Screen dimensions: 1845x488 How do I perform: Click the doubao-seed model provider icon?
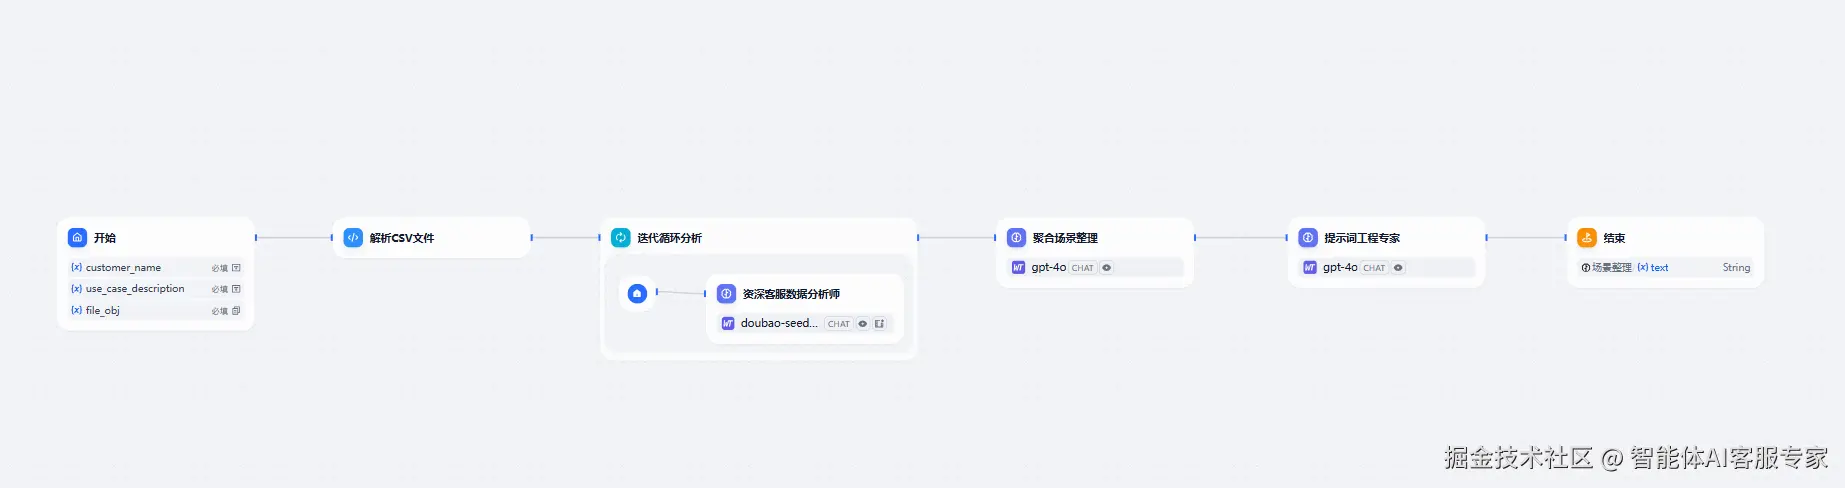point(728,324)
